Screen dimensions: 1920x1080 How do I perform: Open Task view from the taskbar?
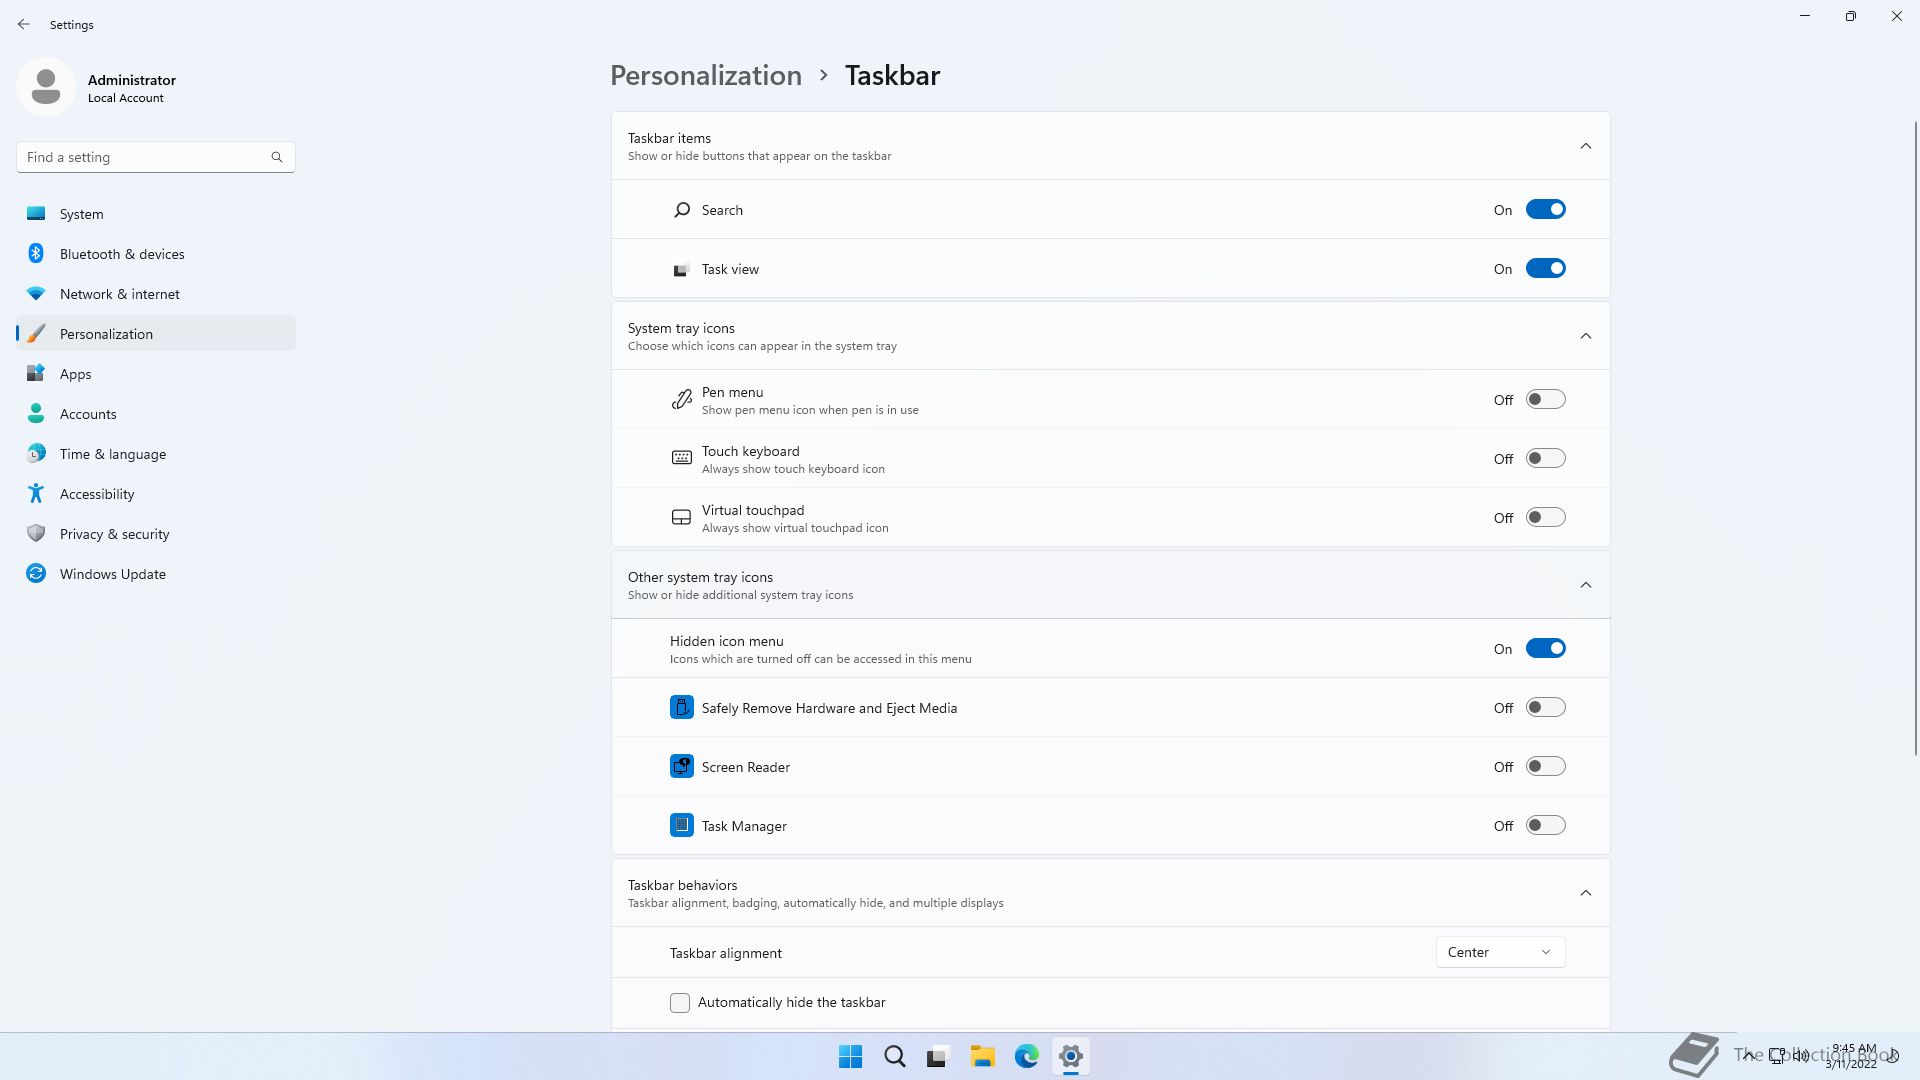[937, 1056]
